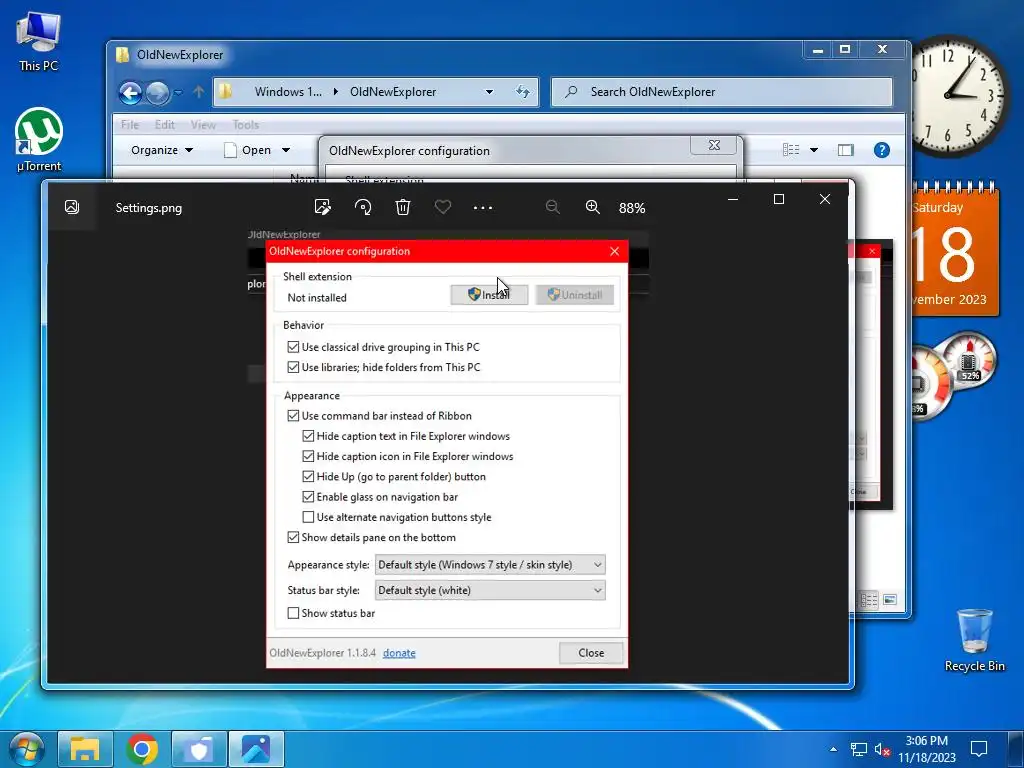1024x768 pixels.
Task: Zoom in using the plus magnifier
Action: pyautogui.click(x=593, y=207)
